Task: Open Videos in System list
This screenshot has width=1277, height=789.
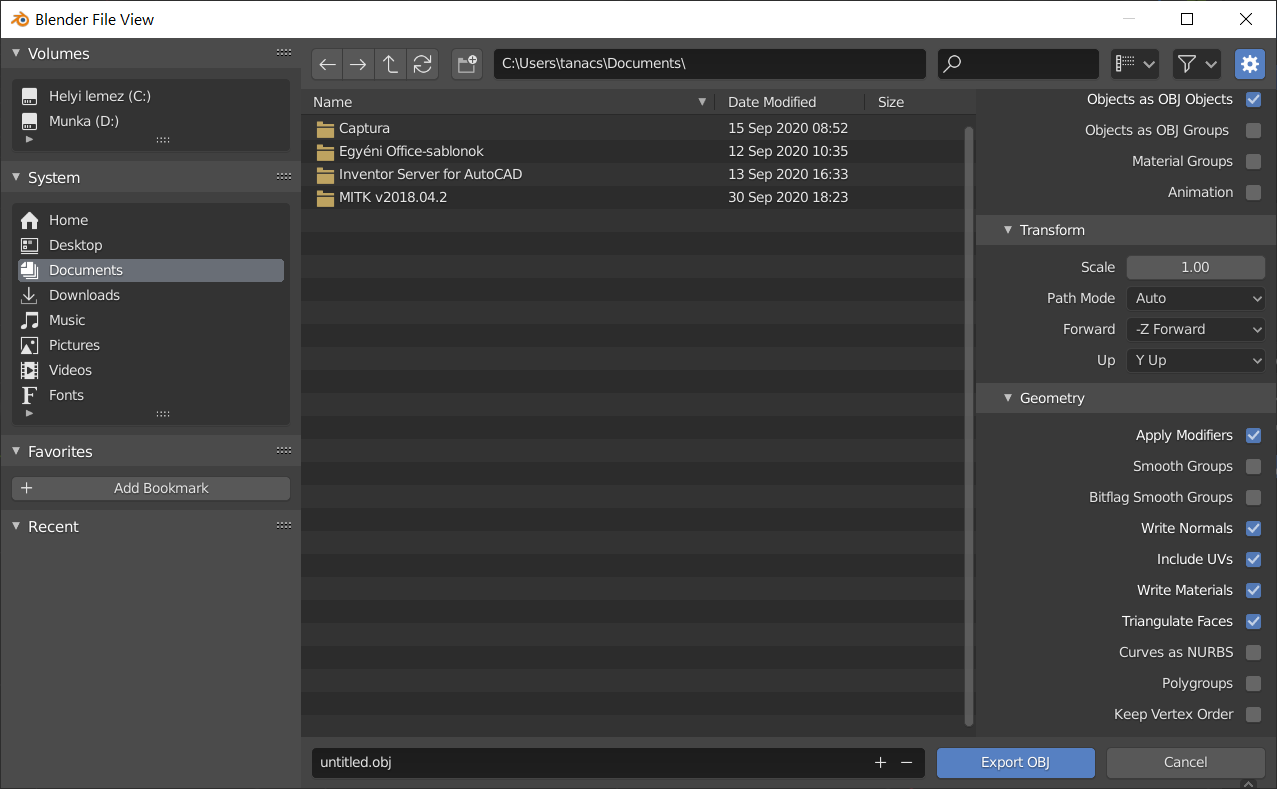Action: pos(151,370)
